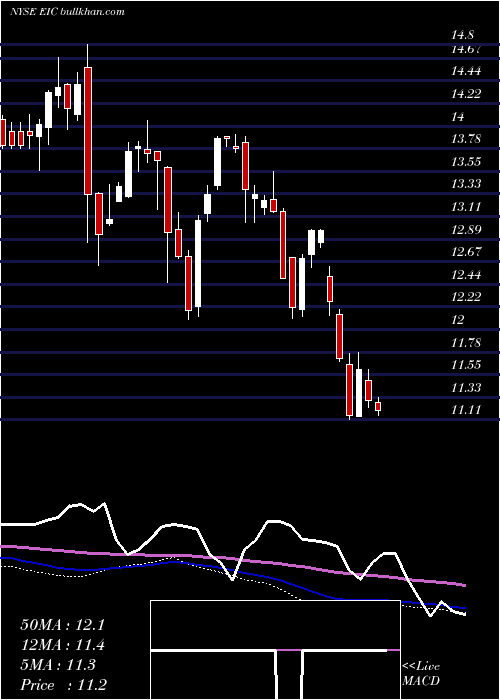This screenshot has height=700, width=500.
Task: Click the 11.11 price axis label
Action: 466,410
